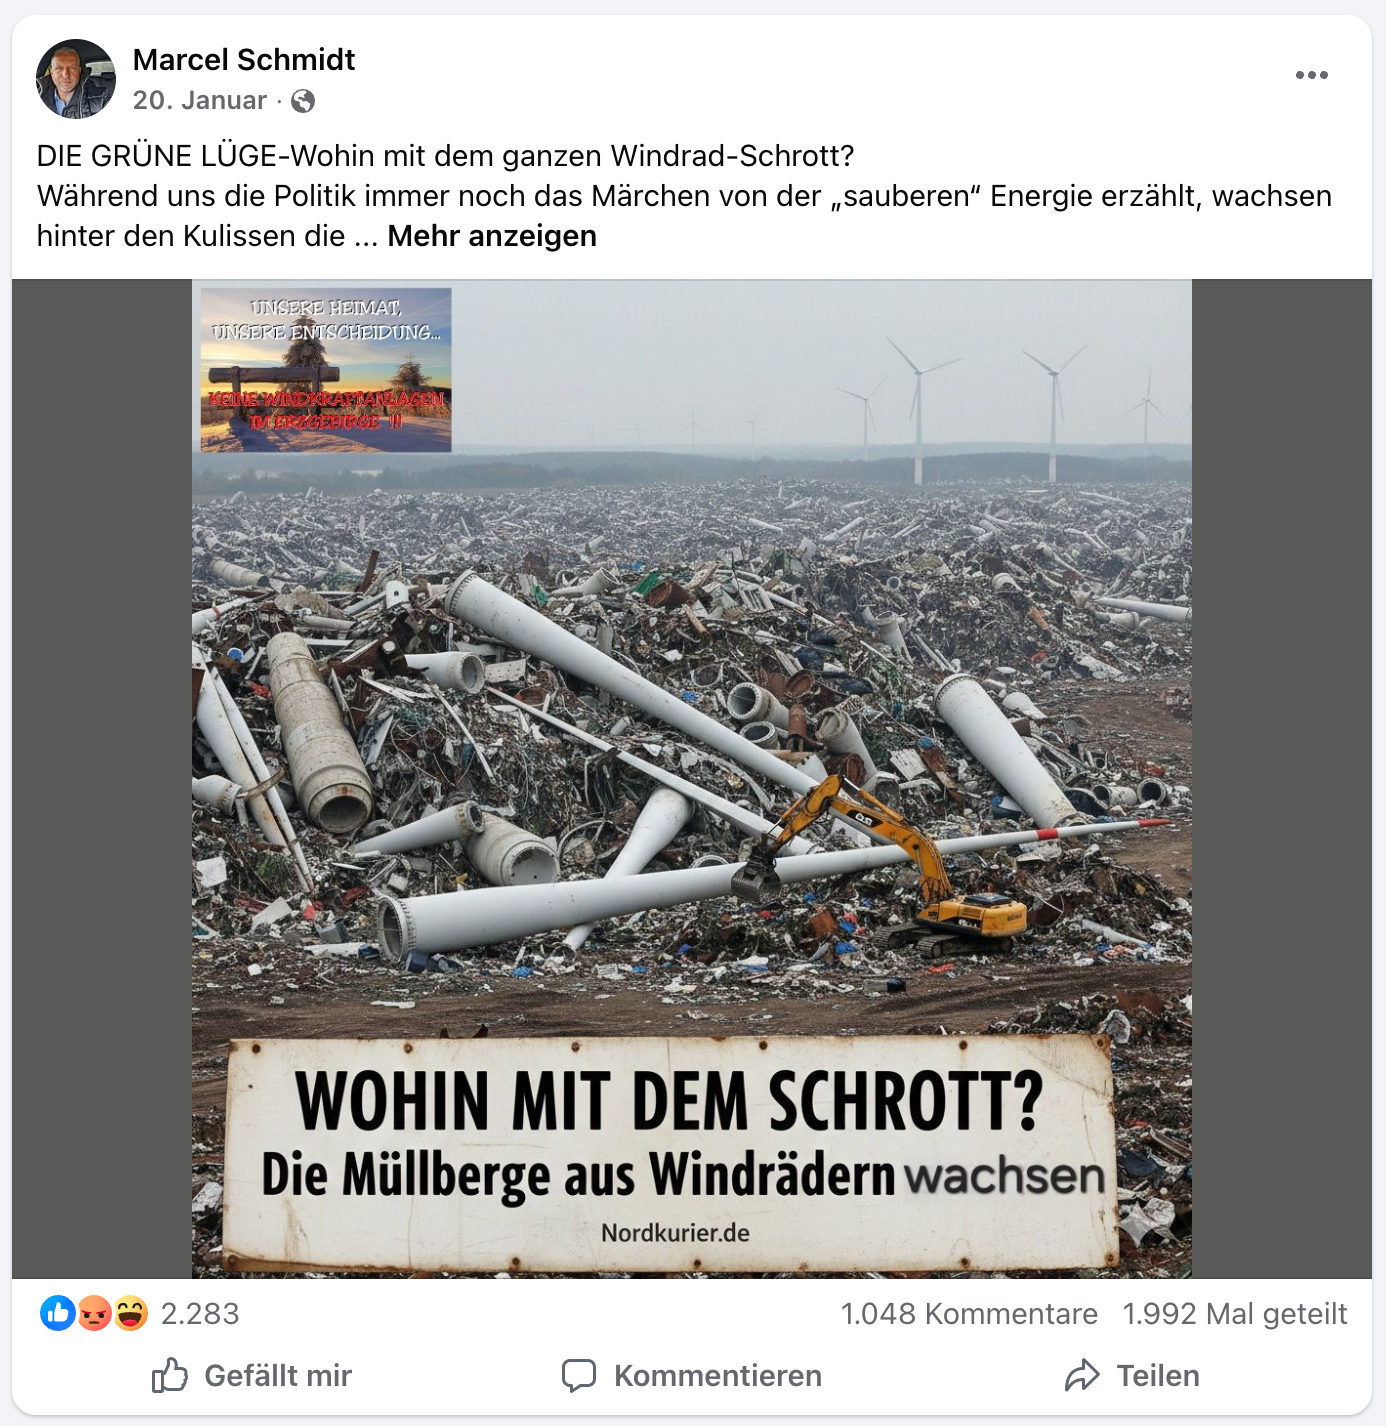Screen dimensions: 1386x1426
Task: Open the three-dot post options menu
Action: pos(1311,75)
